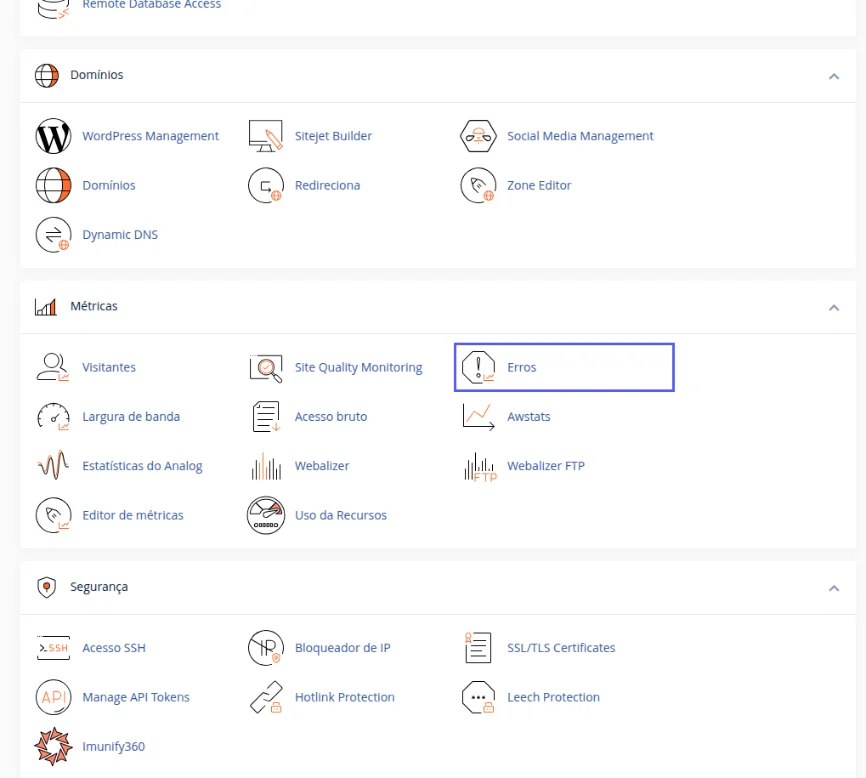Click the Imunify360 star icon
Screen dimensions: 866x778
coord(53,747)
